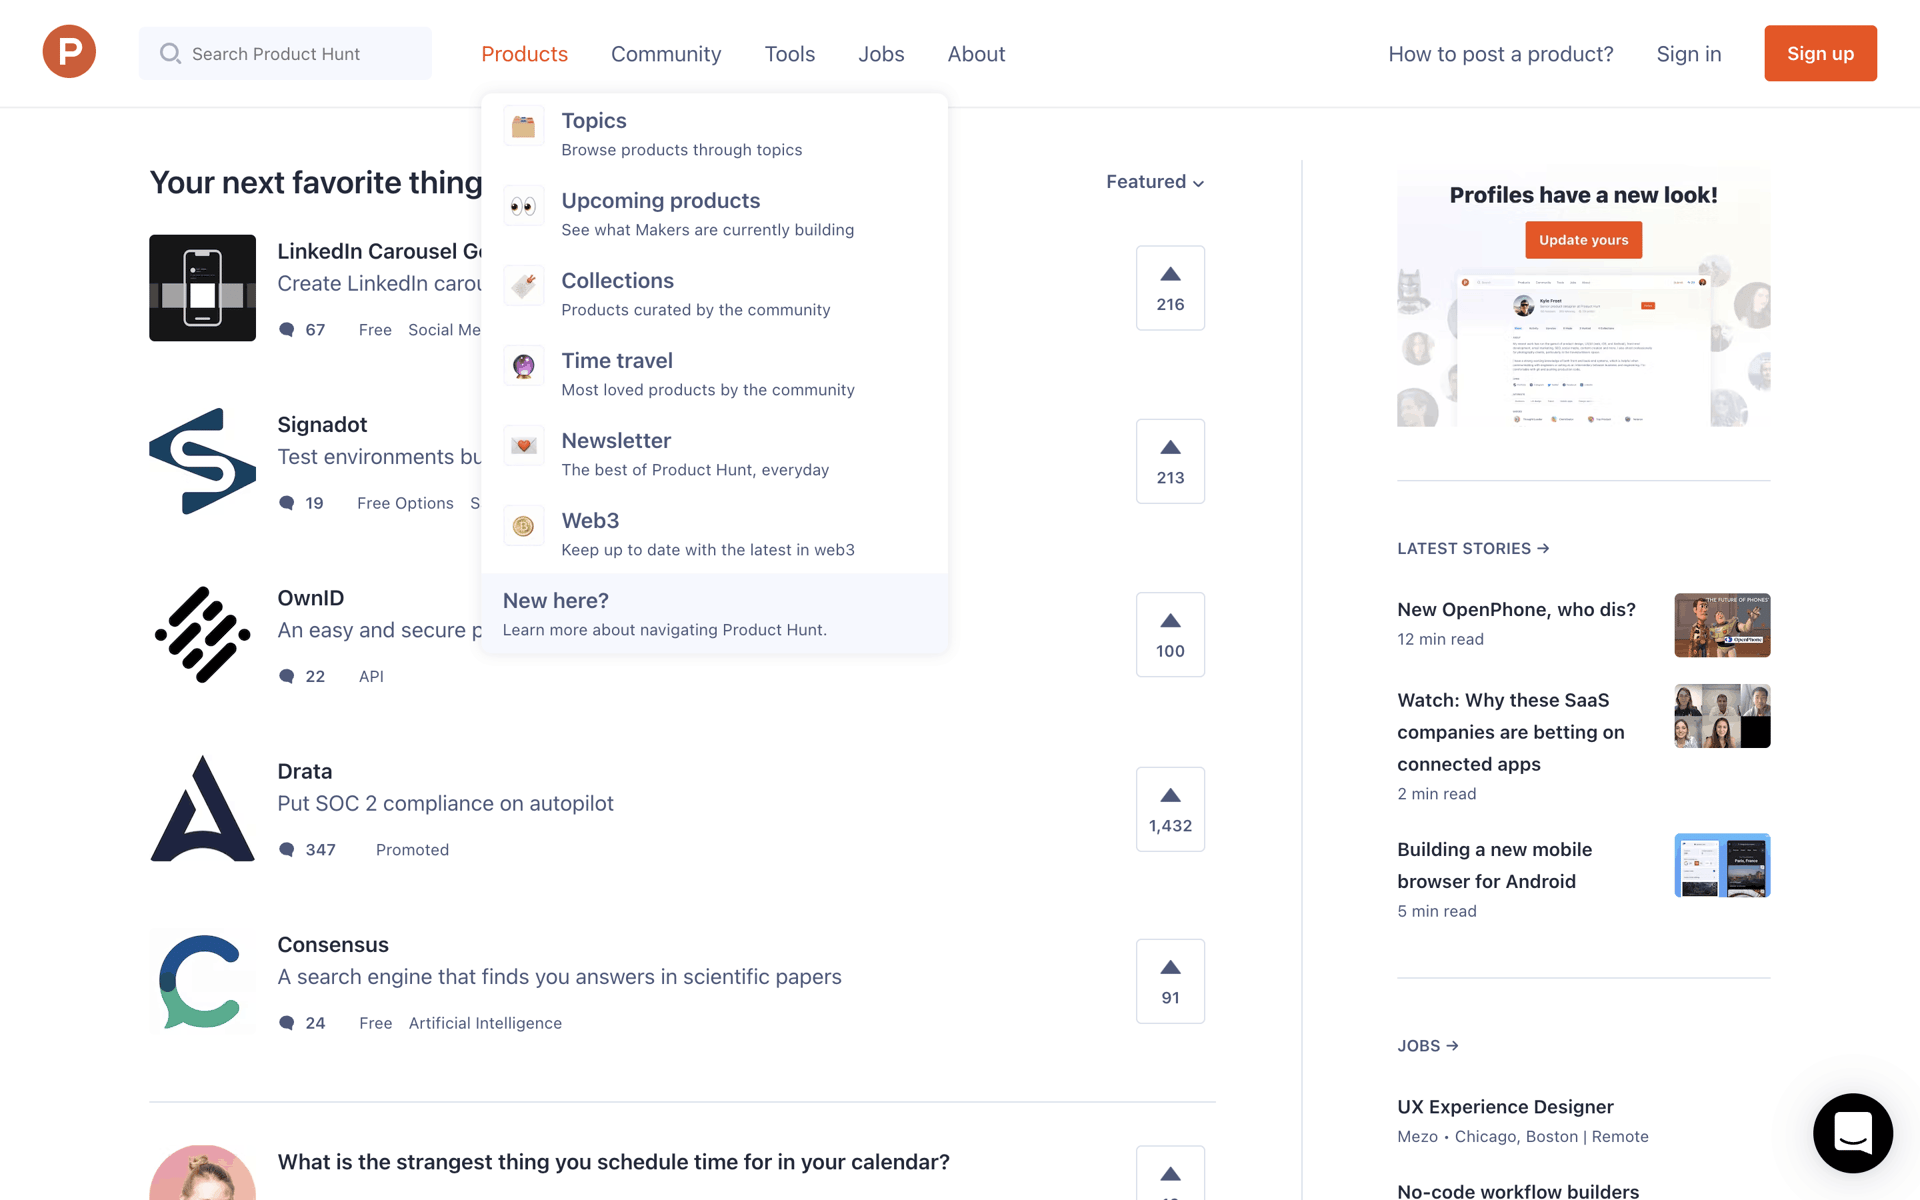Screen dimensions: 1920x1200
Task: Click the Topics box icon
Action: [523, 126]
